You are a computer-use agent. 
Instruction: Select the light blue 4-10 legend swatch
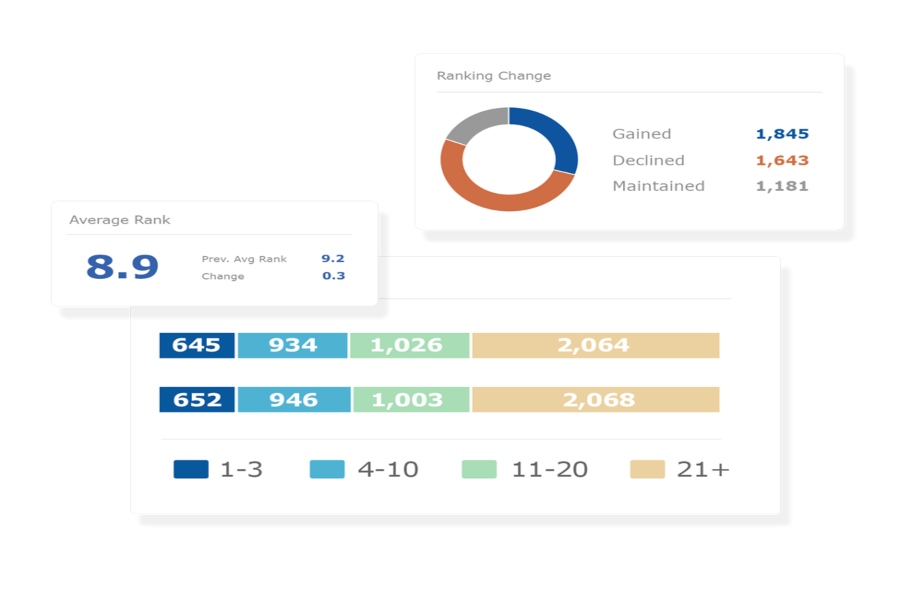coord(327,469)
